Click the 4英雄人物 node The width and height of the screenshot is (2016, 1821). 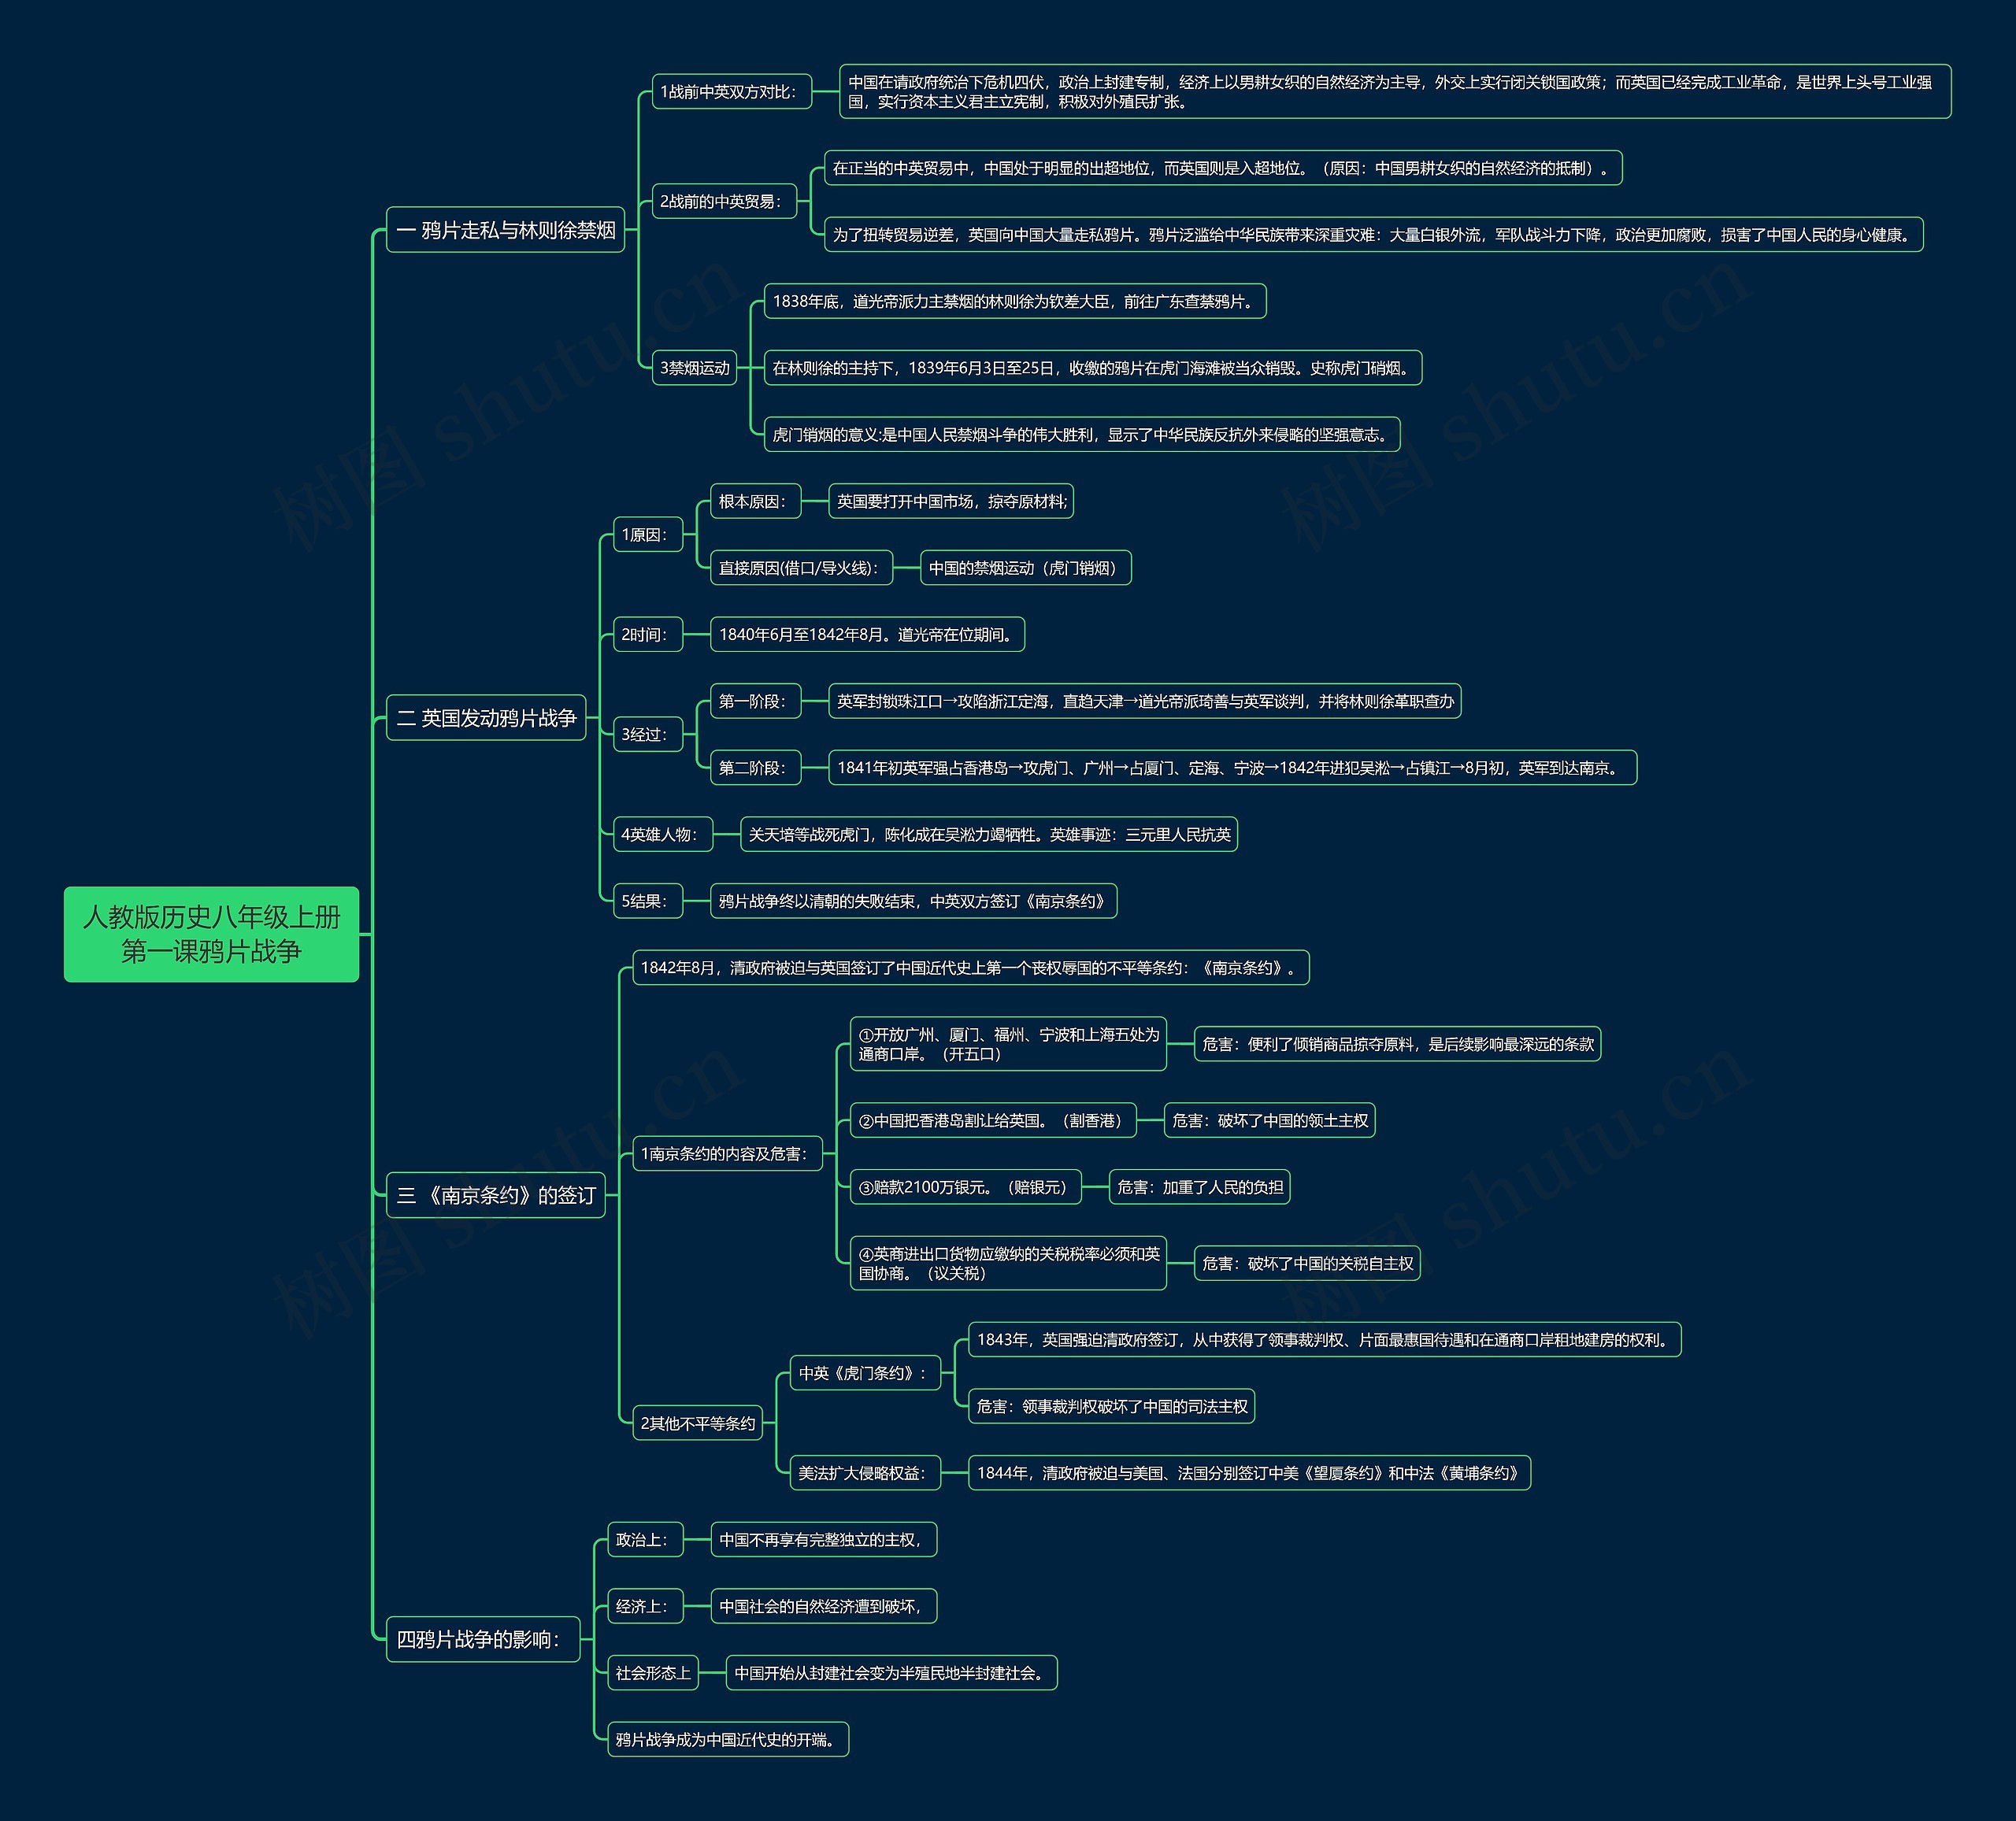coord(662,834)
